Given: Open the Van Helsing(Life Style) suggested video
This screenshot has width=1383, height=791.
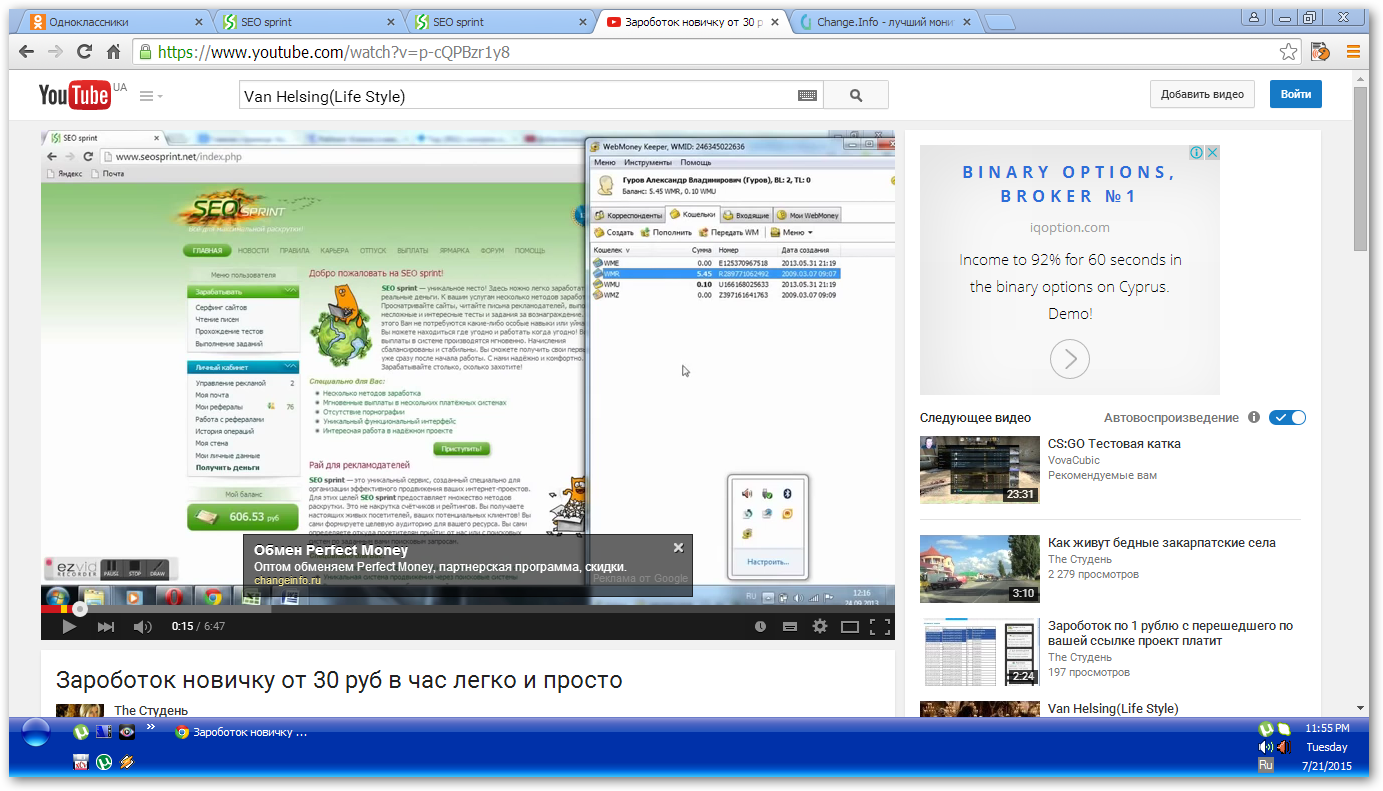Looking at the screenshot, I should tap(1113, 709).
